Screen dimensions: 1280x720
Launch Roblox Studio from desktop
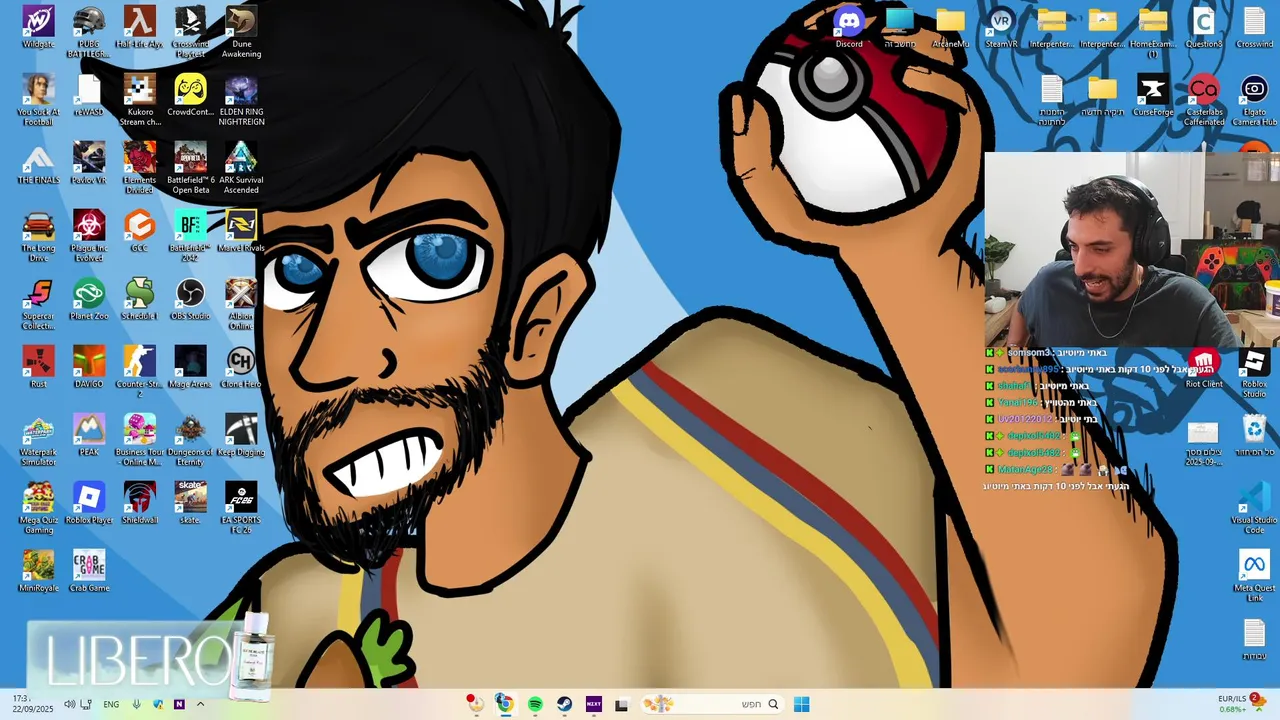[1254, 372]
